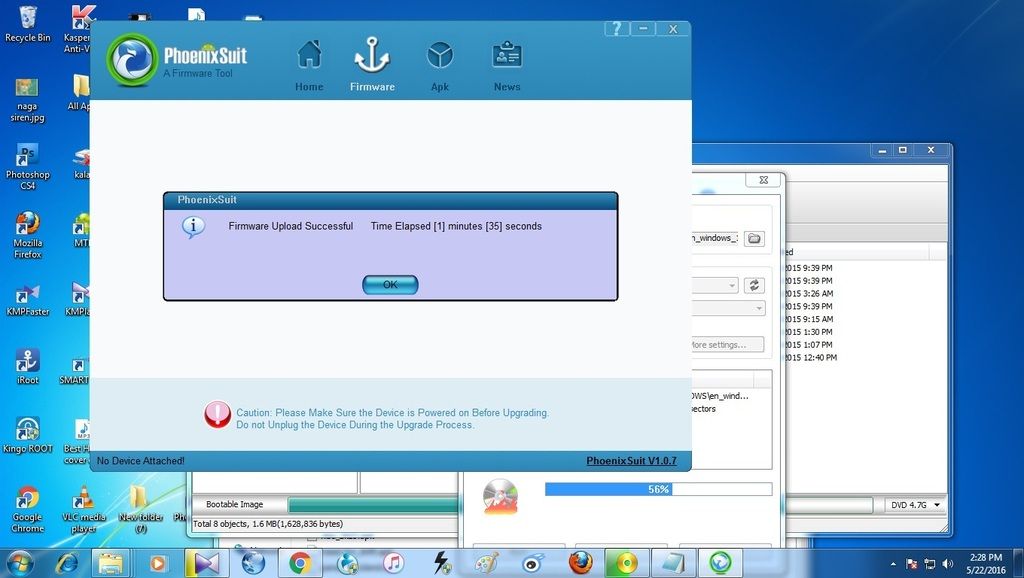Open the Recycle Bin on desktop
Viewport: 1024px width, 578px height.
tap(27, 24)
